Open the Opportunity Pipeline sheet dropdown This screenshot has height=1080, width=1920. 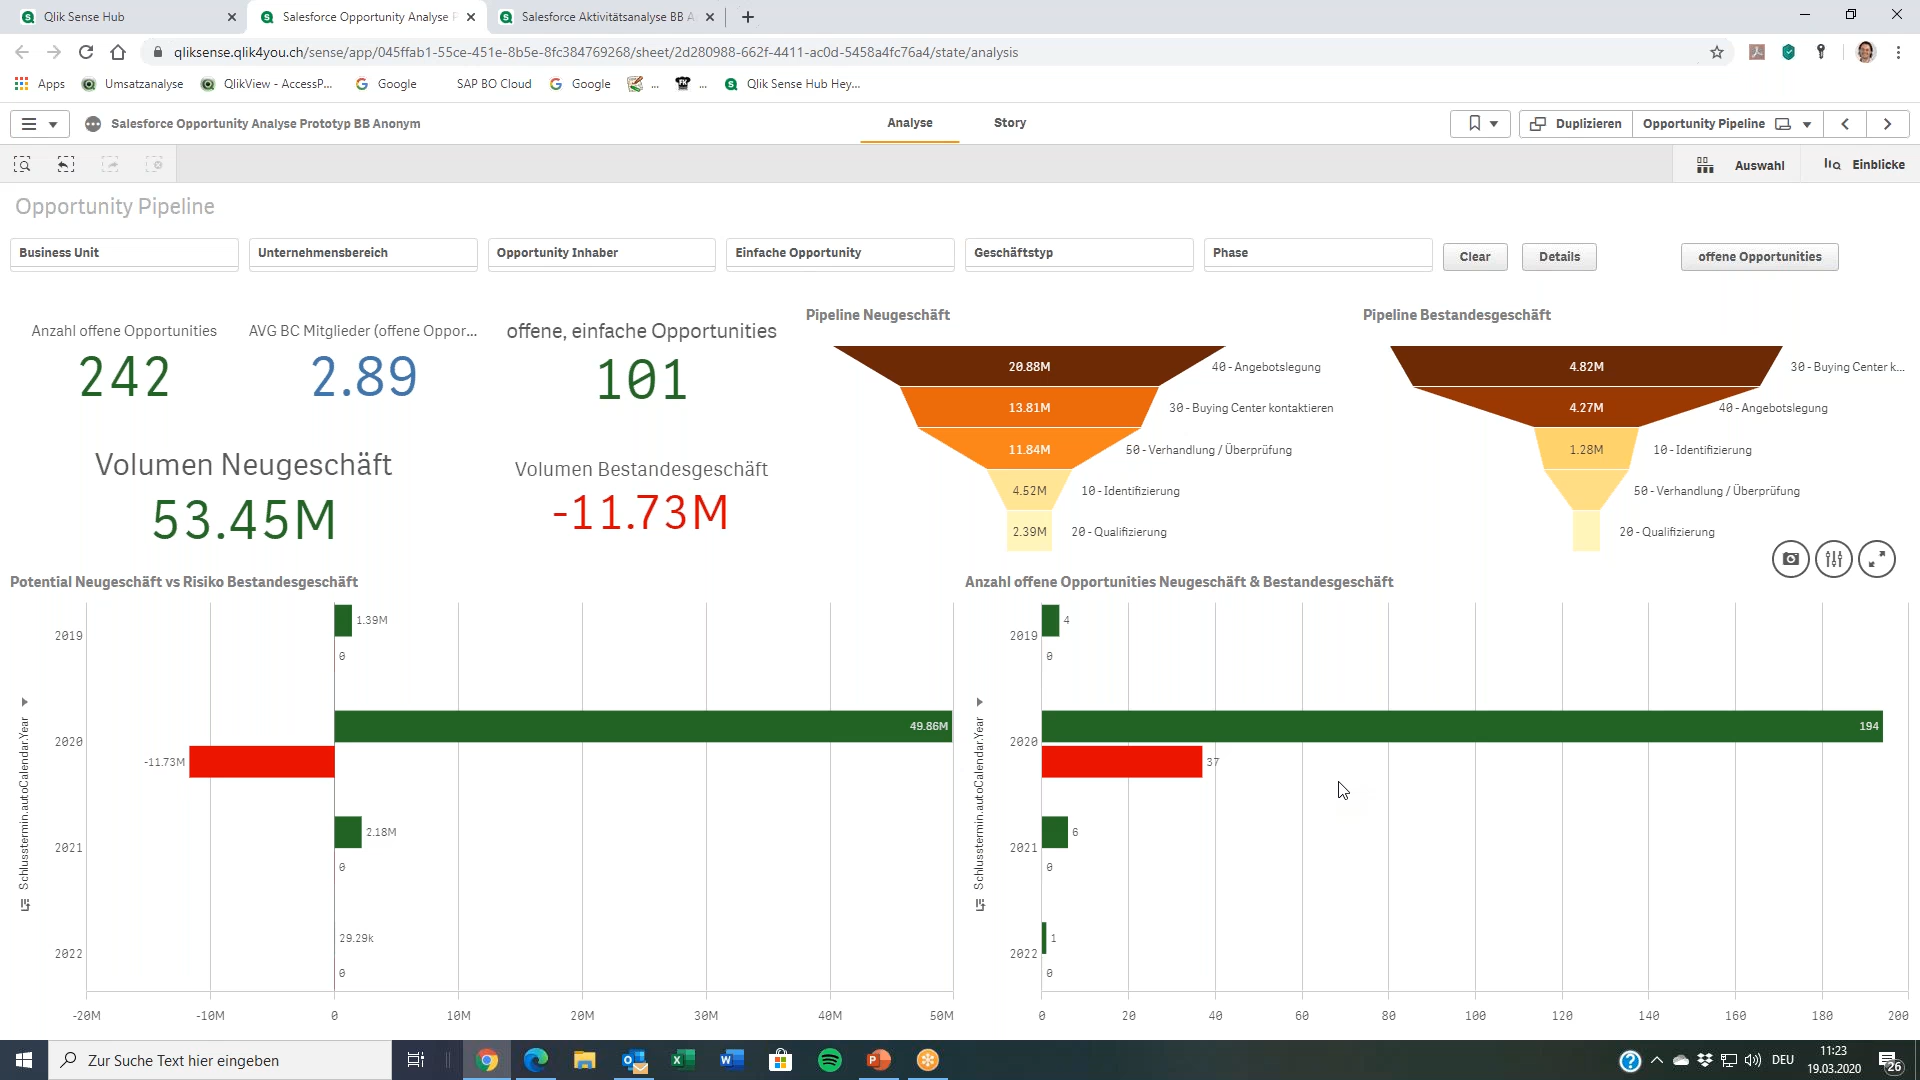1727,124
